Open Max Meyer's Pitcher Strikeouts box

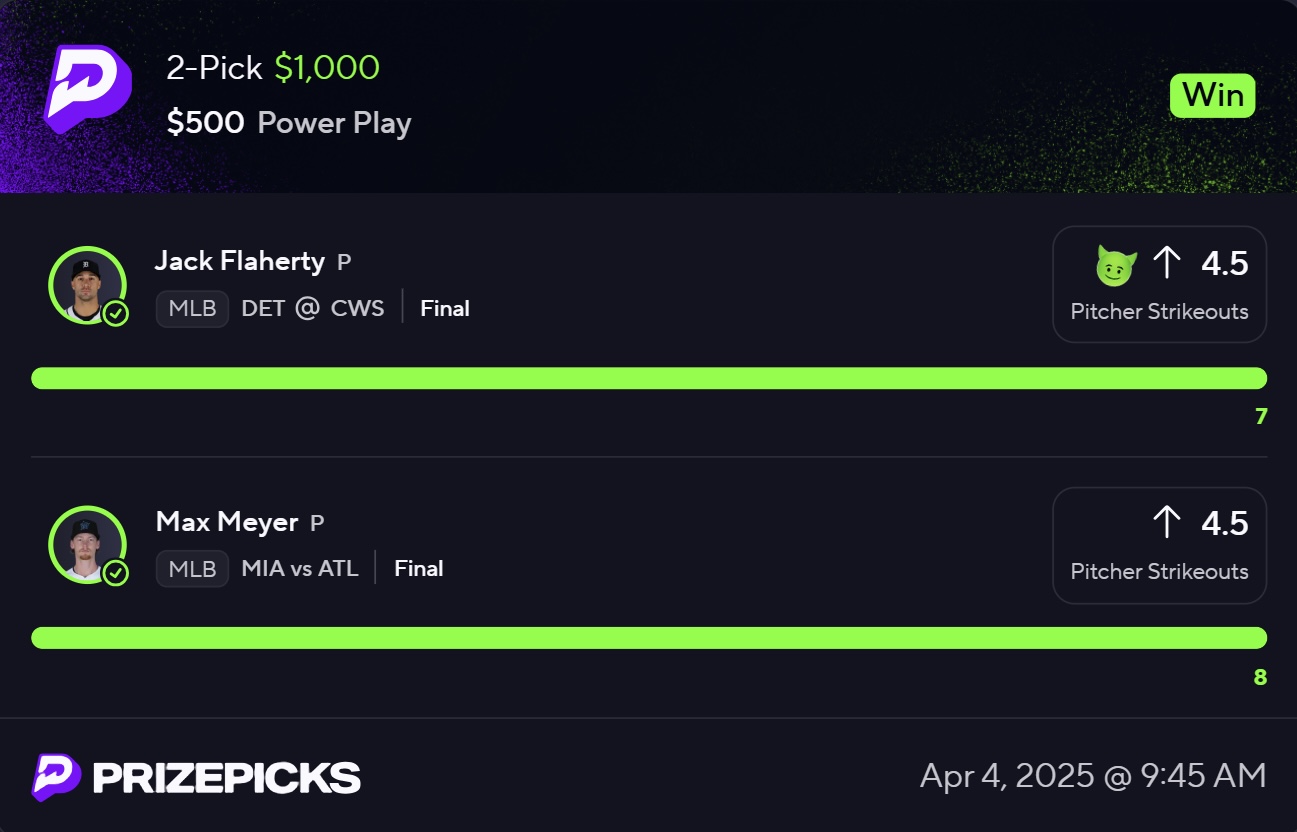point(1159,545)
